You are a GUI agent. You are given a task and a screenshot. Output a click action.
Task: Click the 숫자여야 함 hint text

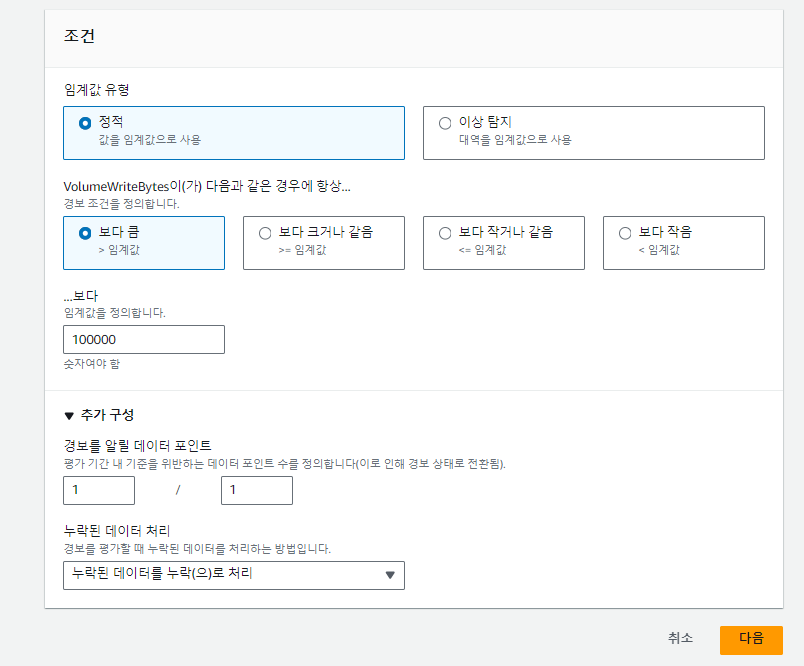pos(92,364)
